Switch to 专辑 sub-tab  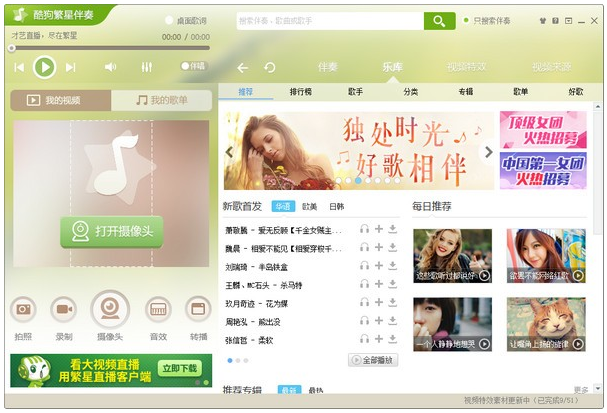[x=466, y=92]
